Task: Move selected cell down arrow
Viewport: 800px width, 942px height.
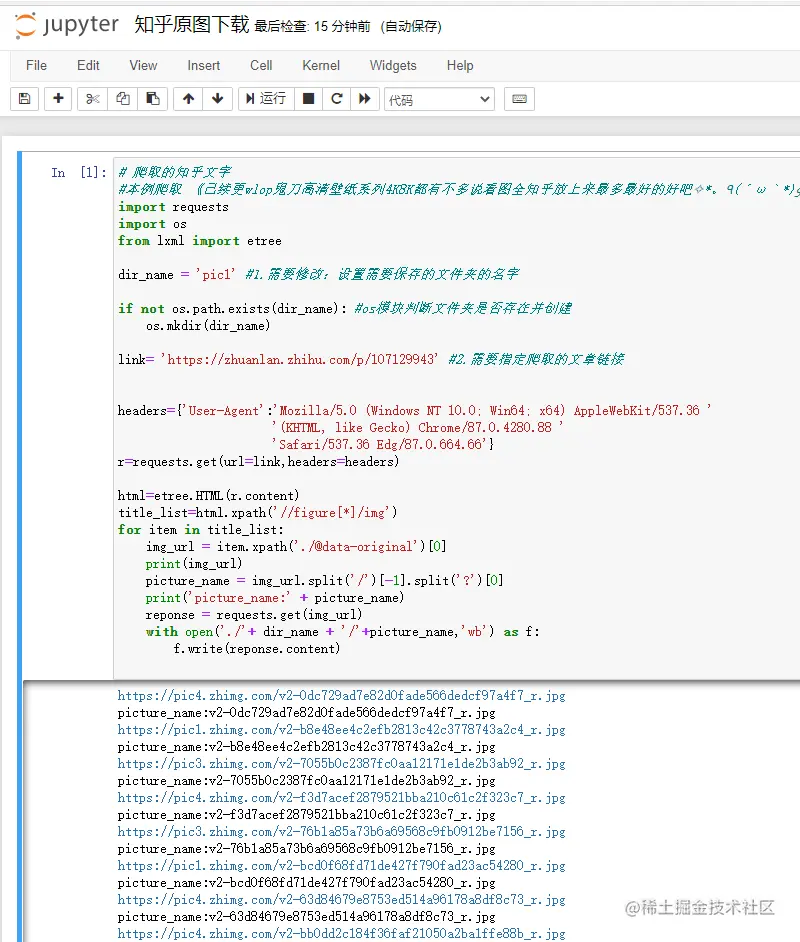Action: pyautogui.click(x=217, y=99)
